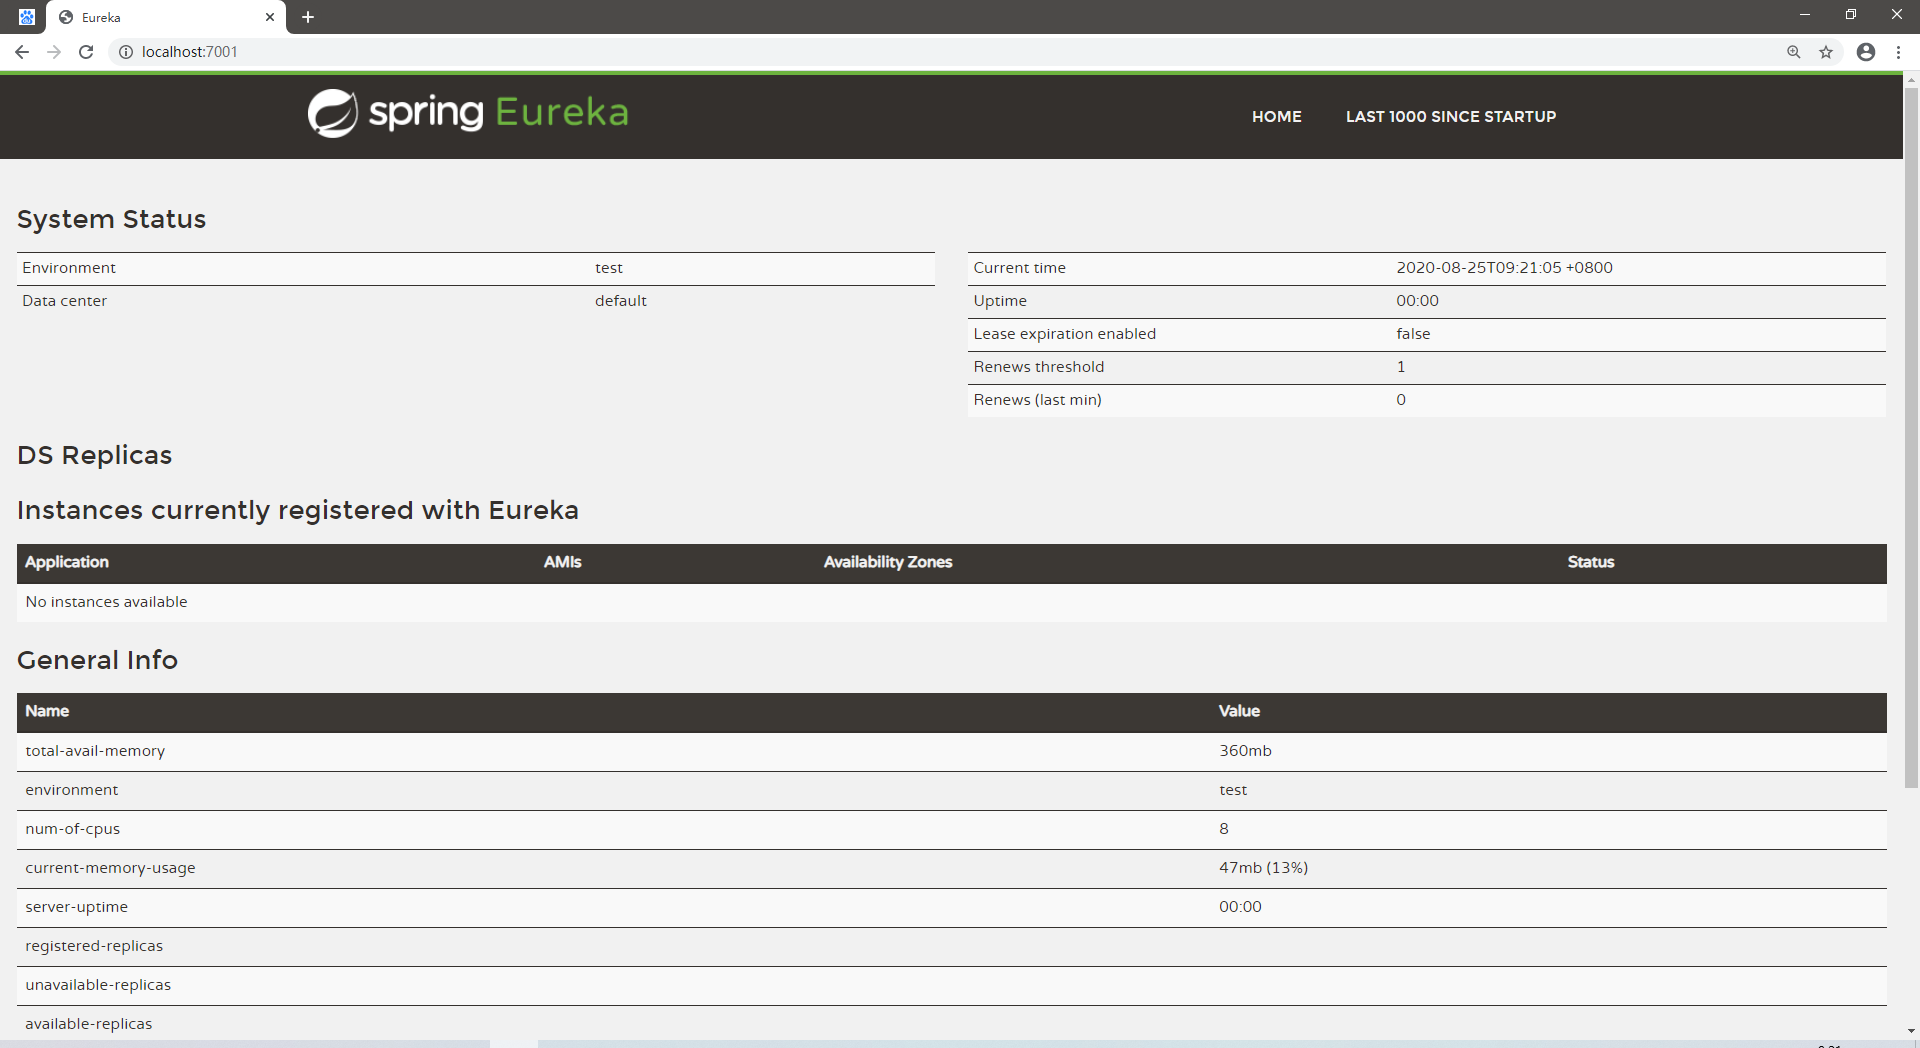Close the Eureka browser tab
This screenshot has height=1048, width=1920.
click(x=270, y=17)
